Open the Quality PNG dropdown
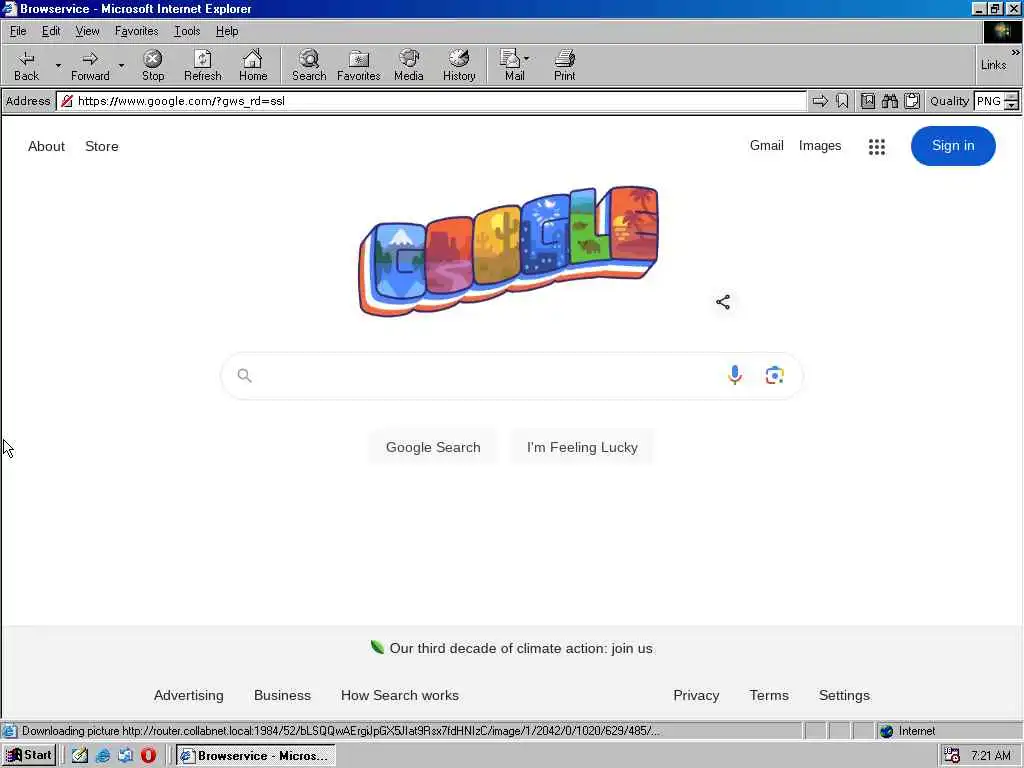 click(x=1011, y=101)
